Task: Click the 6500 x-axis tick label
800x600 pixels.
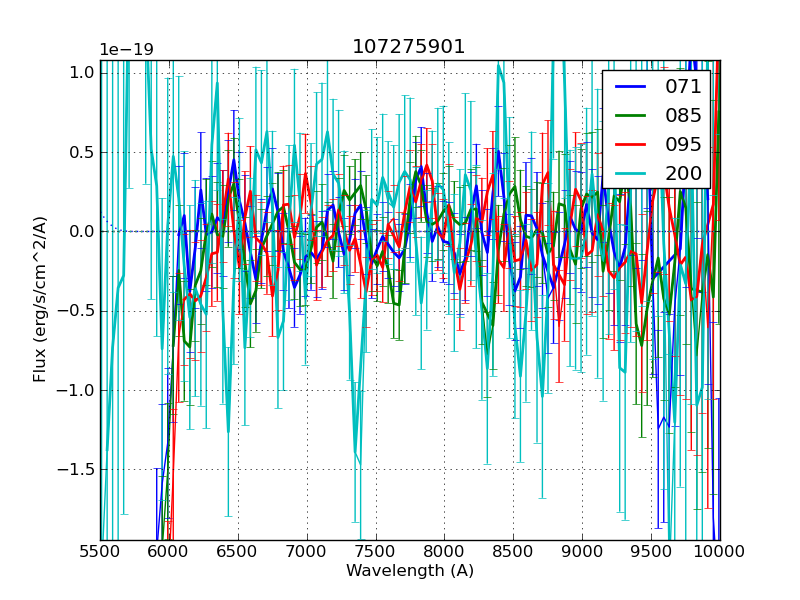Action: (x=238, y=551)
